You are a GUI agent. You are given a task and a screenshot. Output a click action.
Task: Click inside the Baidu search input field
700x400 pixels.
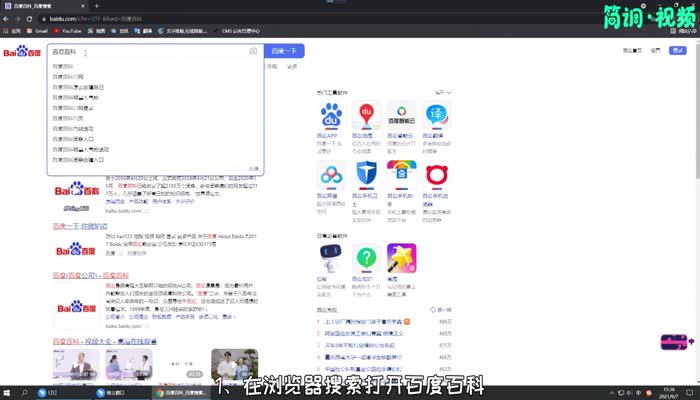tap(150, 51)
